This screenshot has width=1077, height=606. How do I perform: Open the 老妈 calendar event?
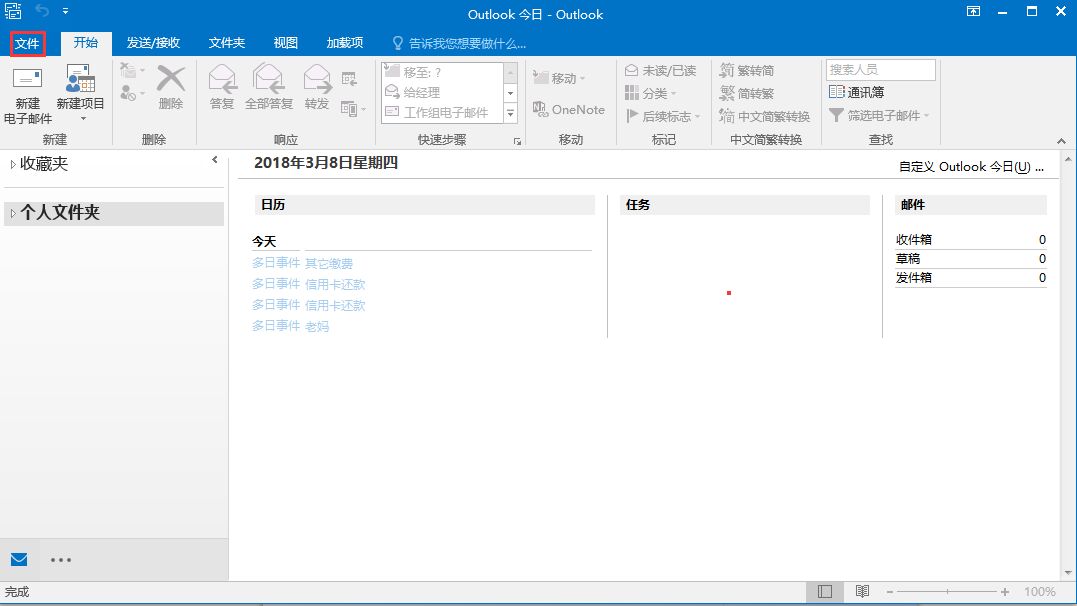click(x=317, y=326)
